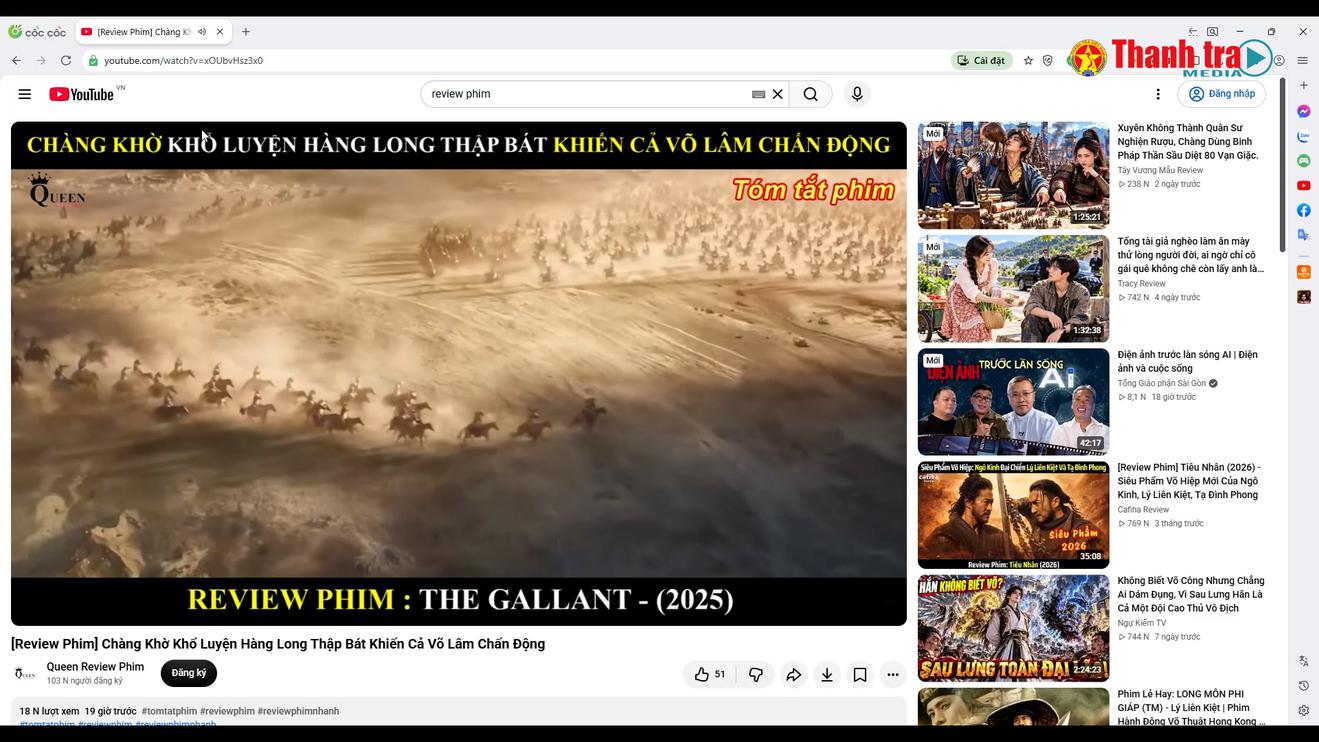Open the Tổng tài giả nghèo video thumbnail
This screenshot has width=1319, height=742.
tap(1013, 289)
